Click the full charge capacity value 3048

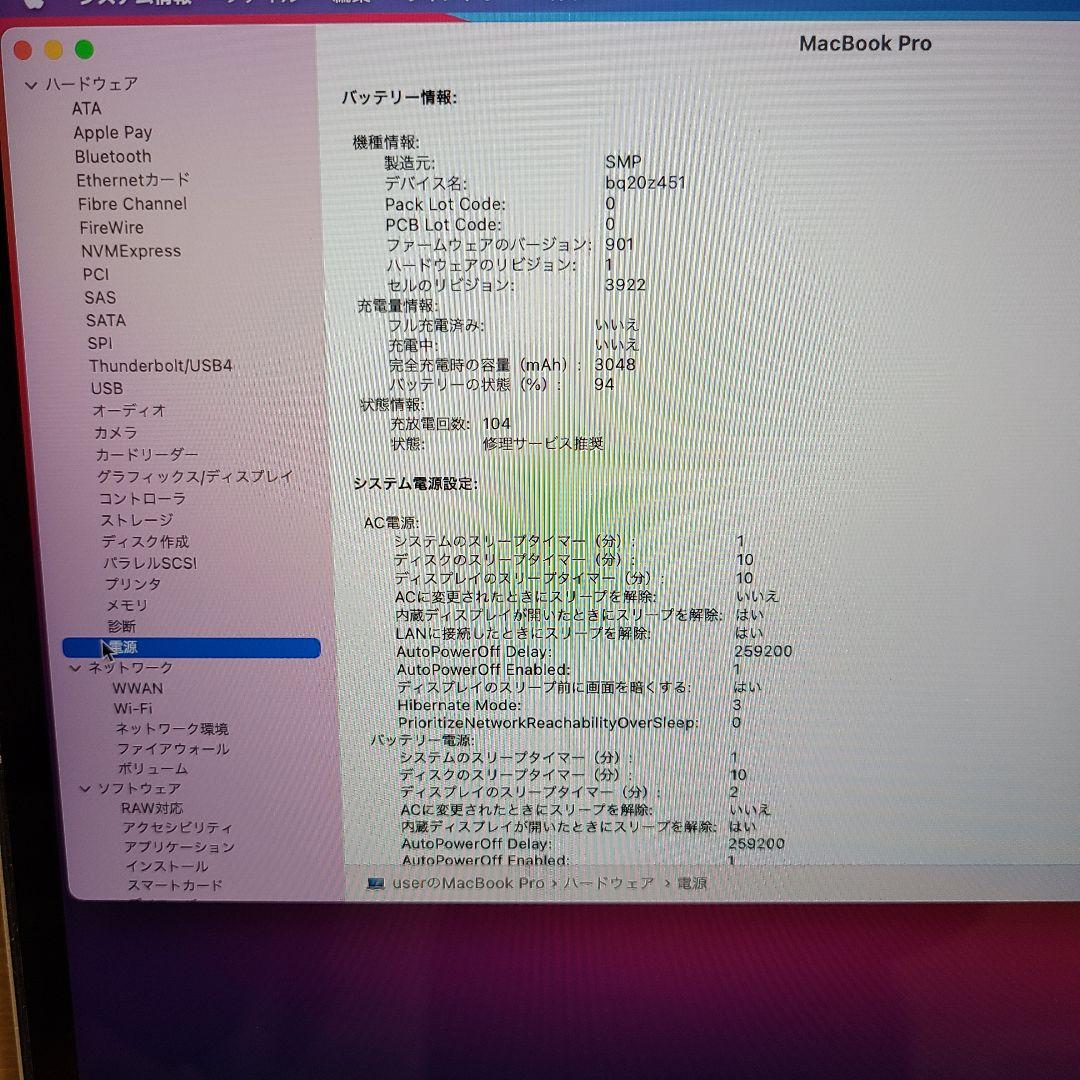tap(615, 364)
